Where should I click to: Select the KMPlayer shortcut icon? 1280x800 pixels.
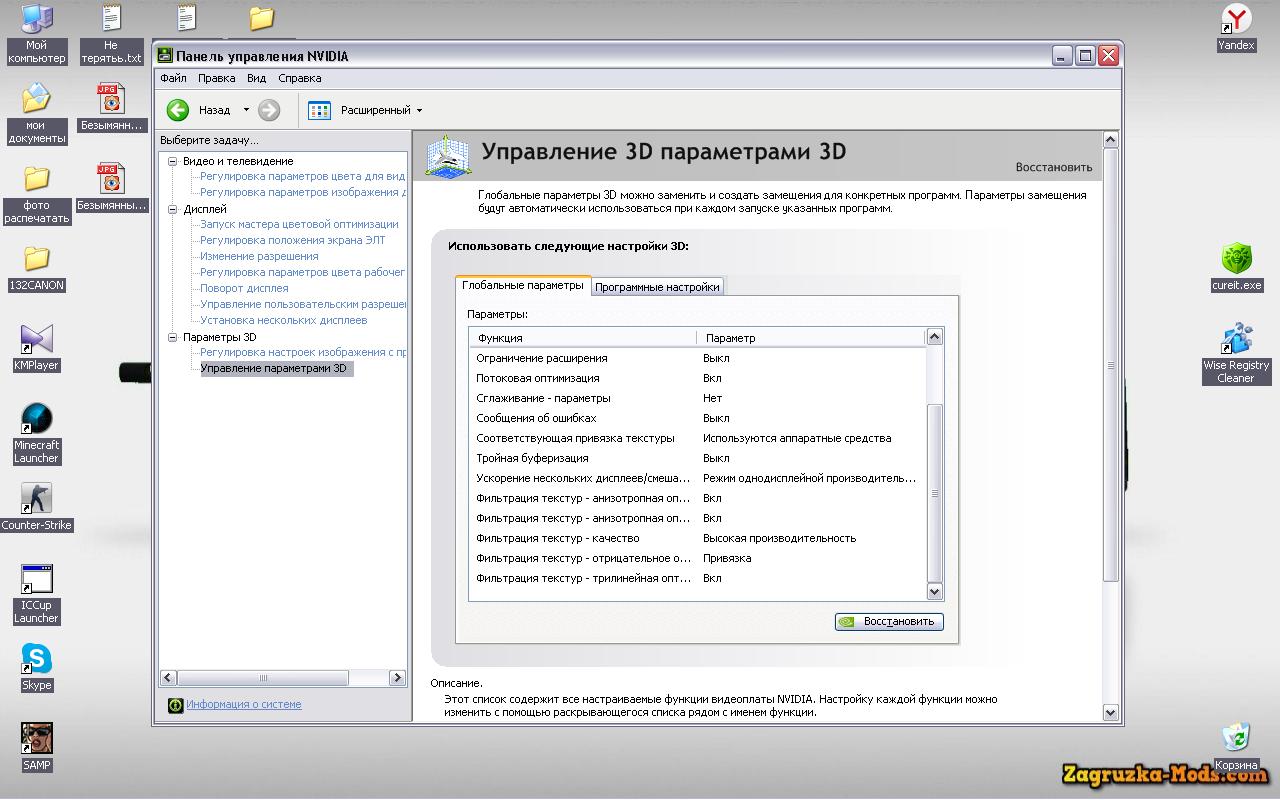36,339
